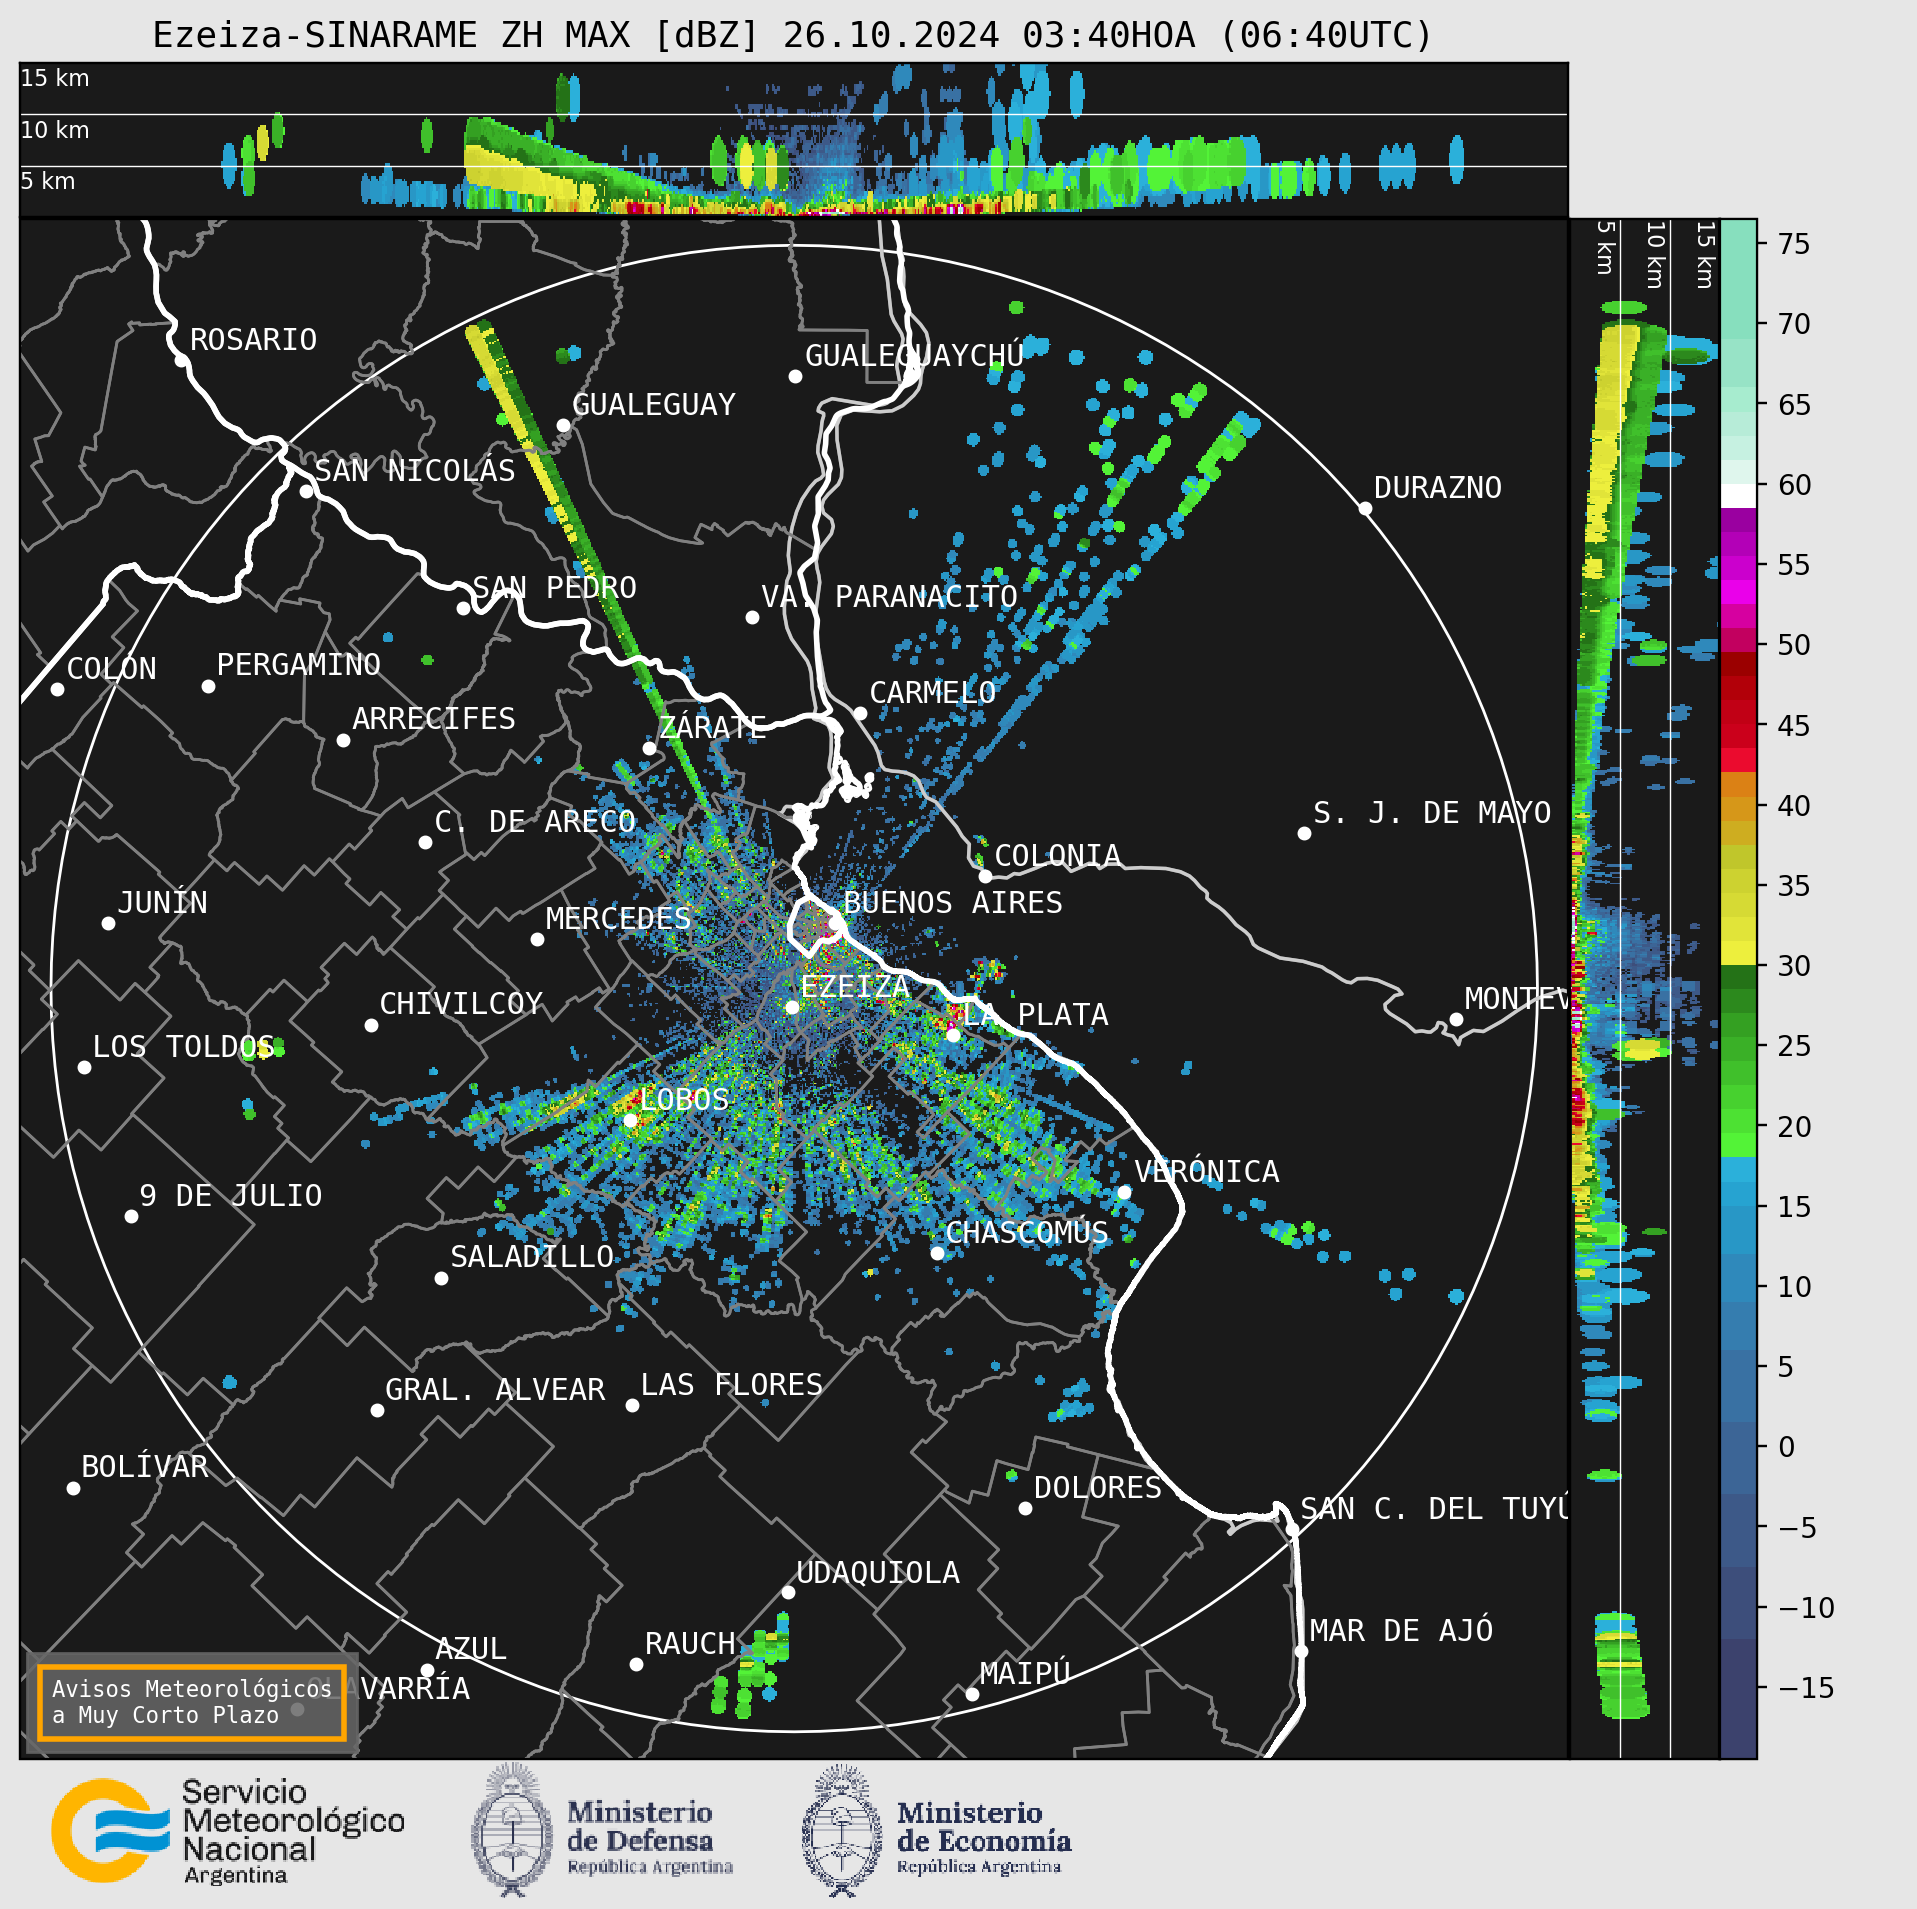Click the CHIVILCOY city label
This screenshot has width=1917, height=1909.
coord(462,1004)
